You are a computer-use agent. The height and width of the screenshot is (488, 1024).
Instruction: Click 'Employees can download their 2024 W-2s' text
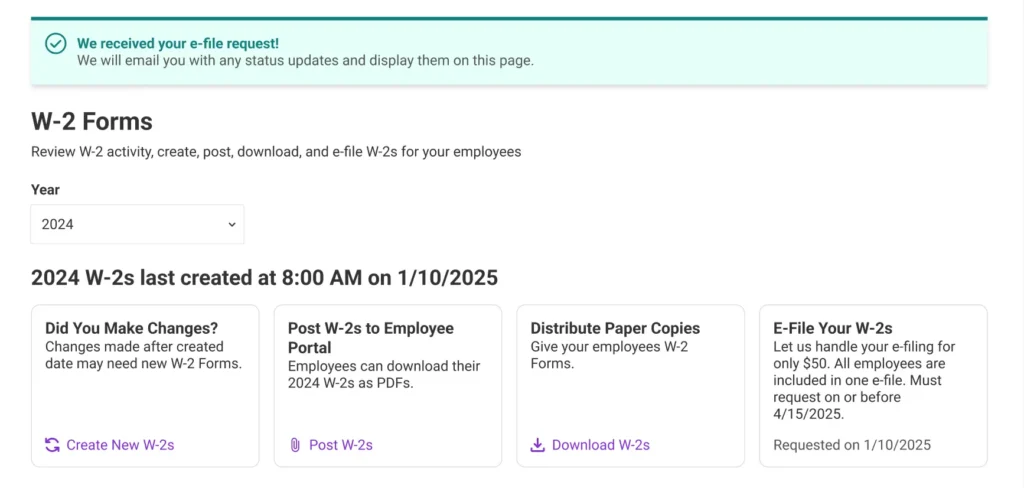coord(384,374)
